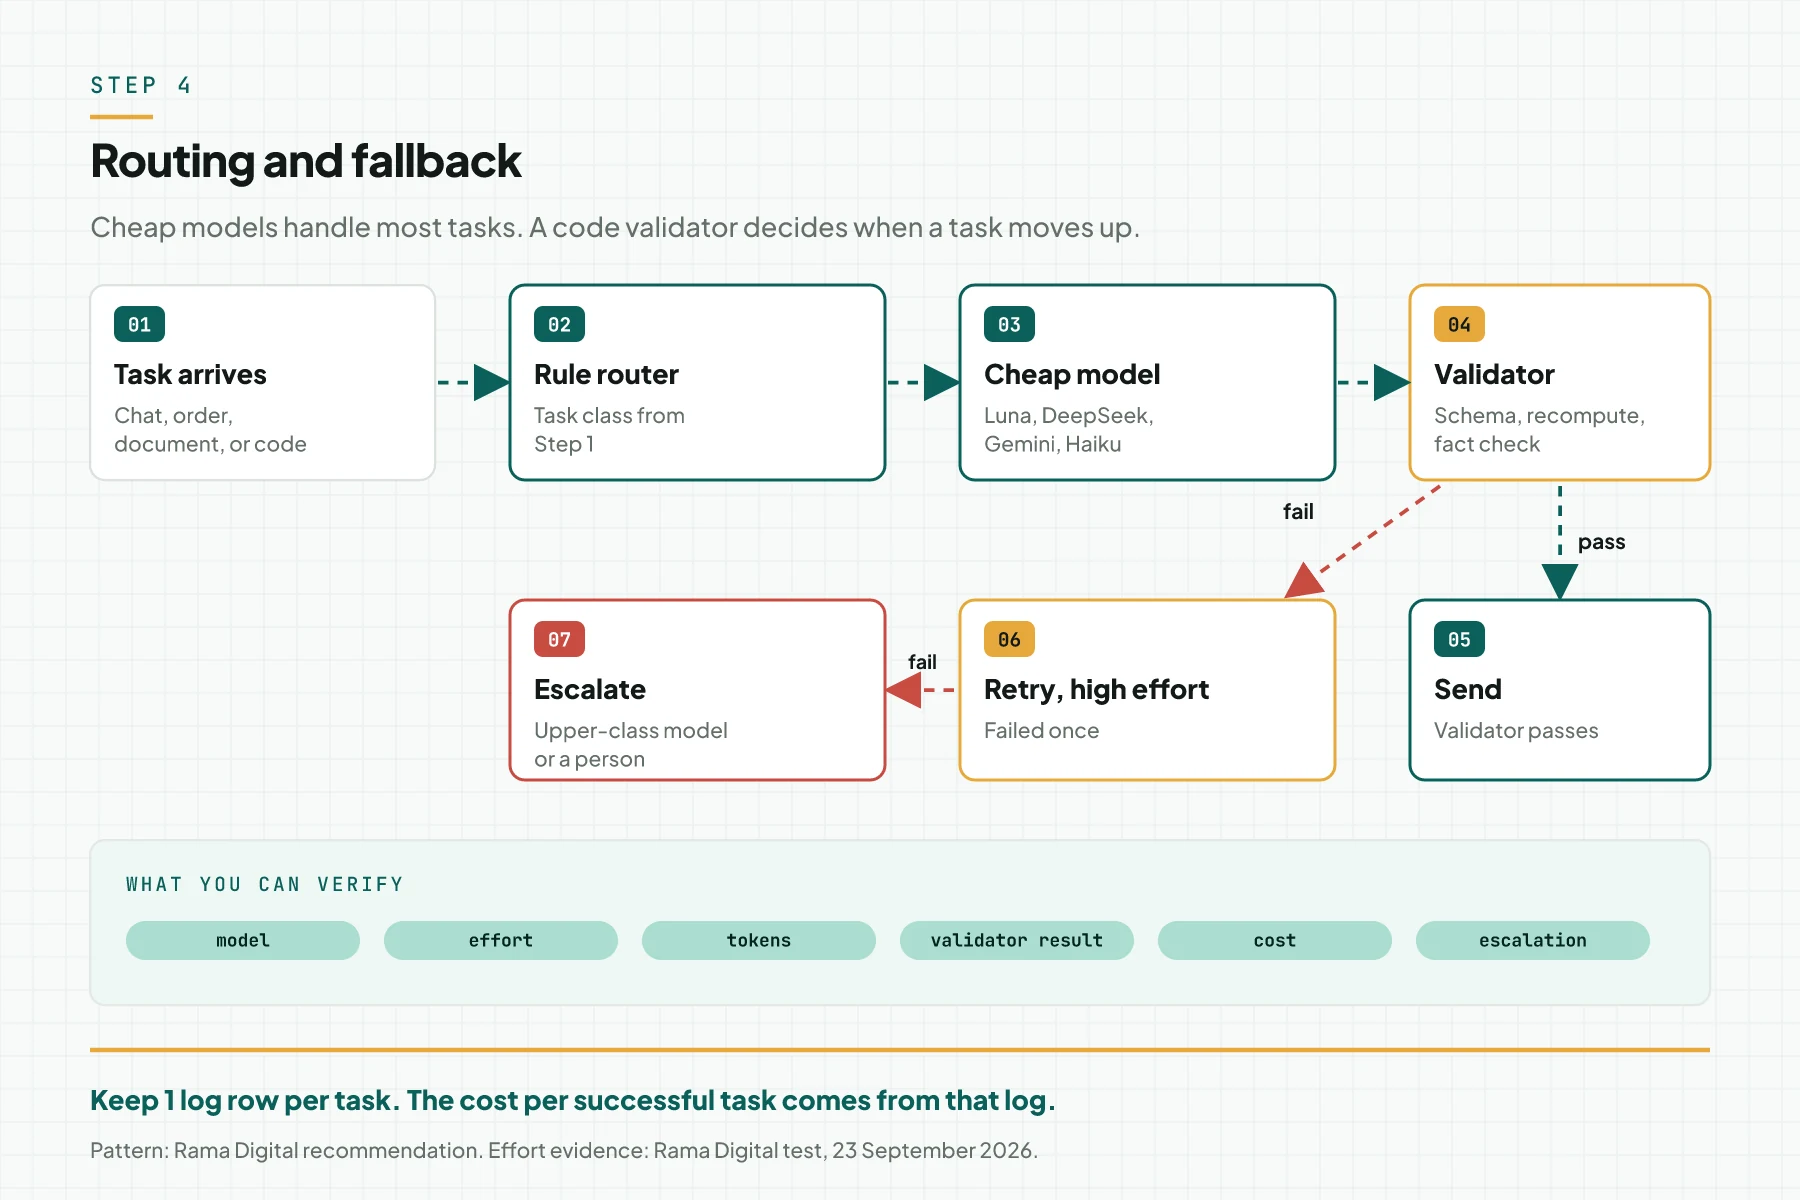The image size is (1800, 1200).
Task: Select the effort pill
Action: [501, 940]
